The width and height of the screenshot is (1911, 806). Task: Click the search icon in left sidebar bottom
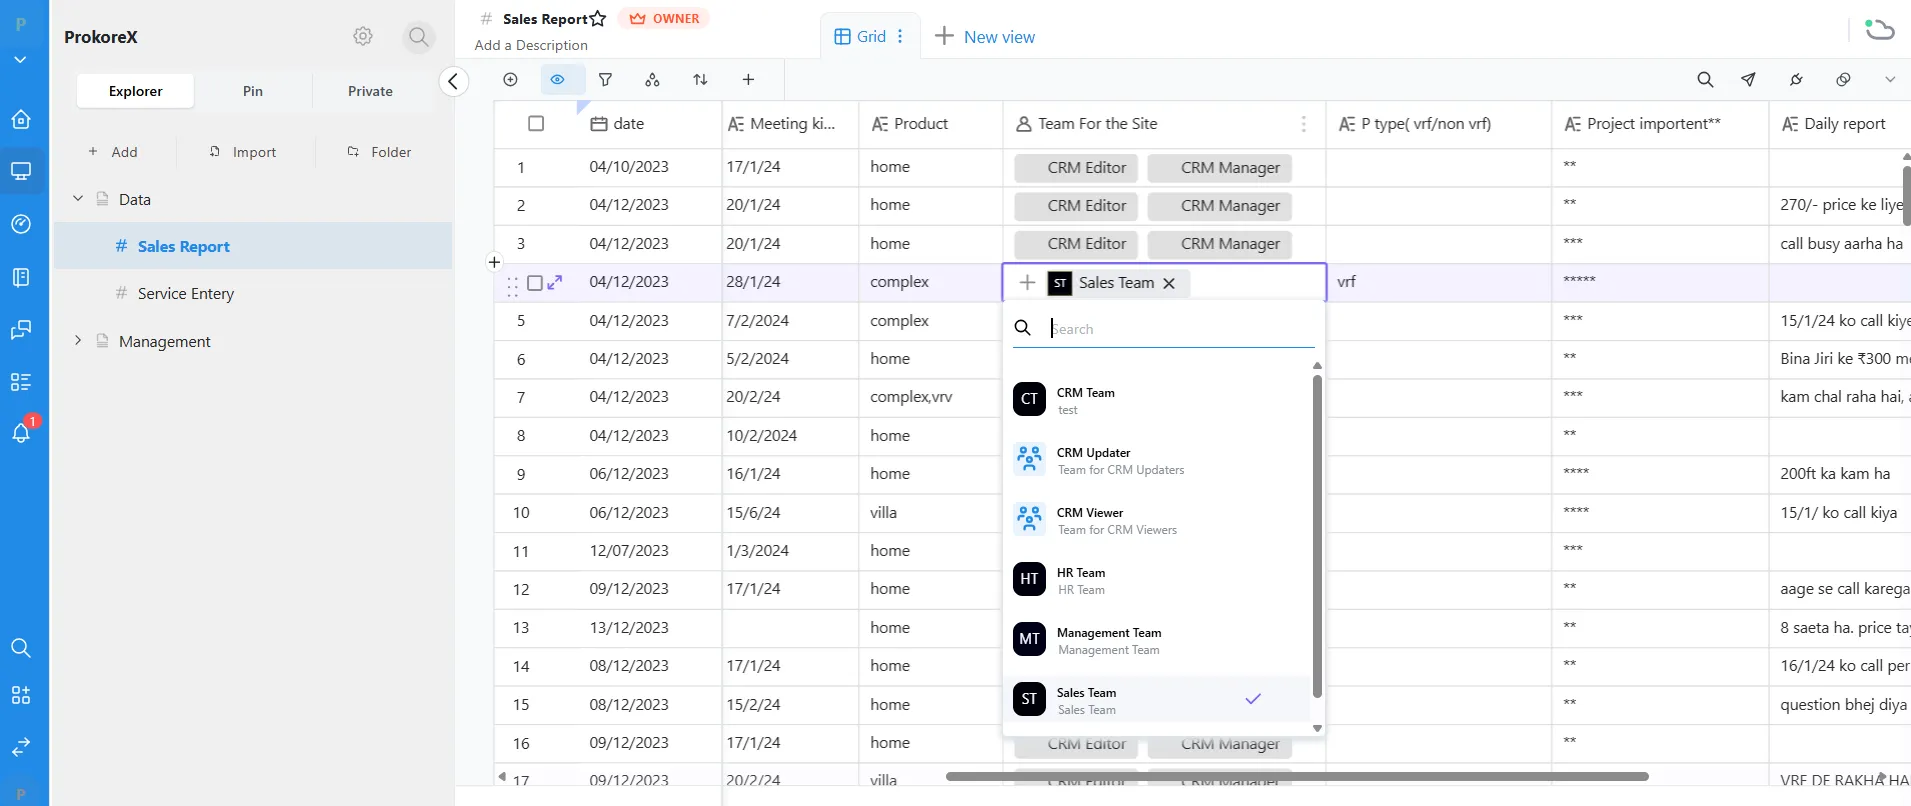21,648
